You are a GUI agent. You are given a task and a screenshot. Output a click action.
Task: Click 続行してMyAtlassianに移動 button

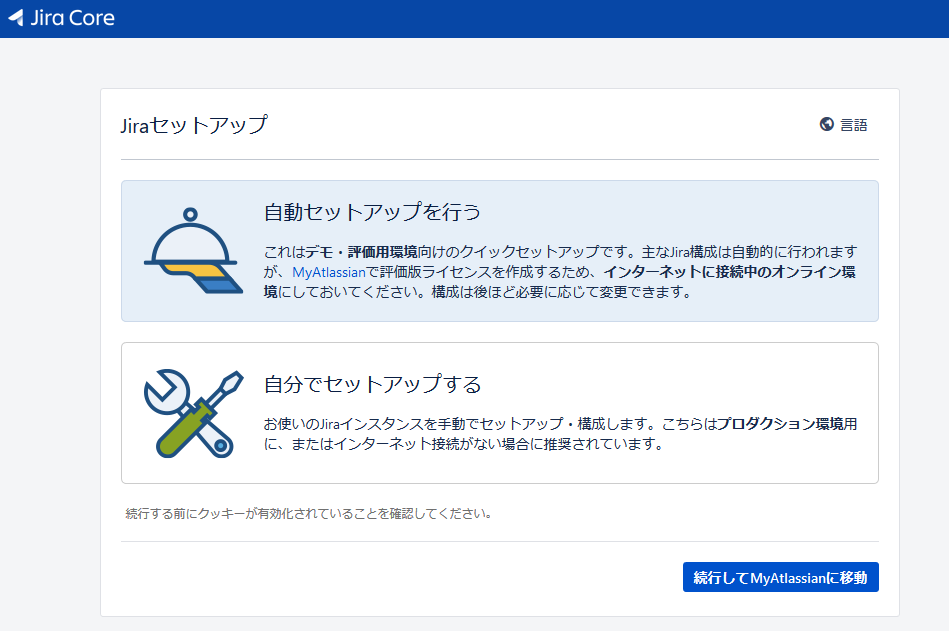point(780,577)
